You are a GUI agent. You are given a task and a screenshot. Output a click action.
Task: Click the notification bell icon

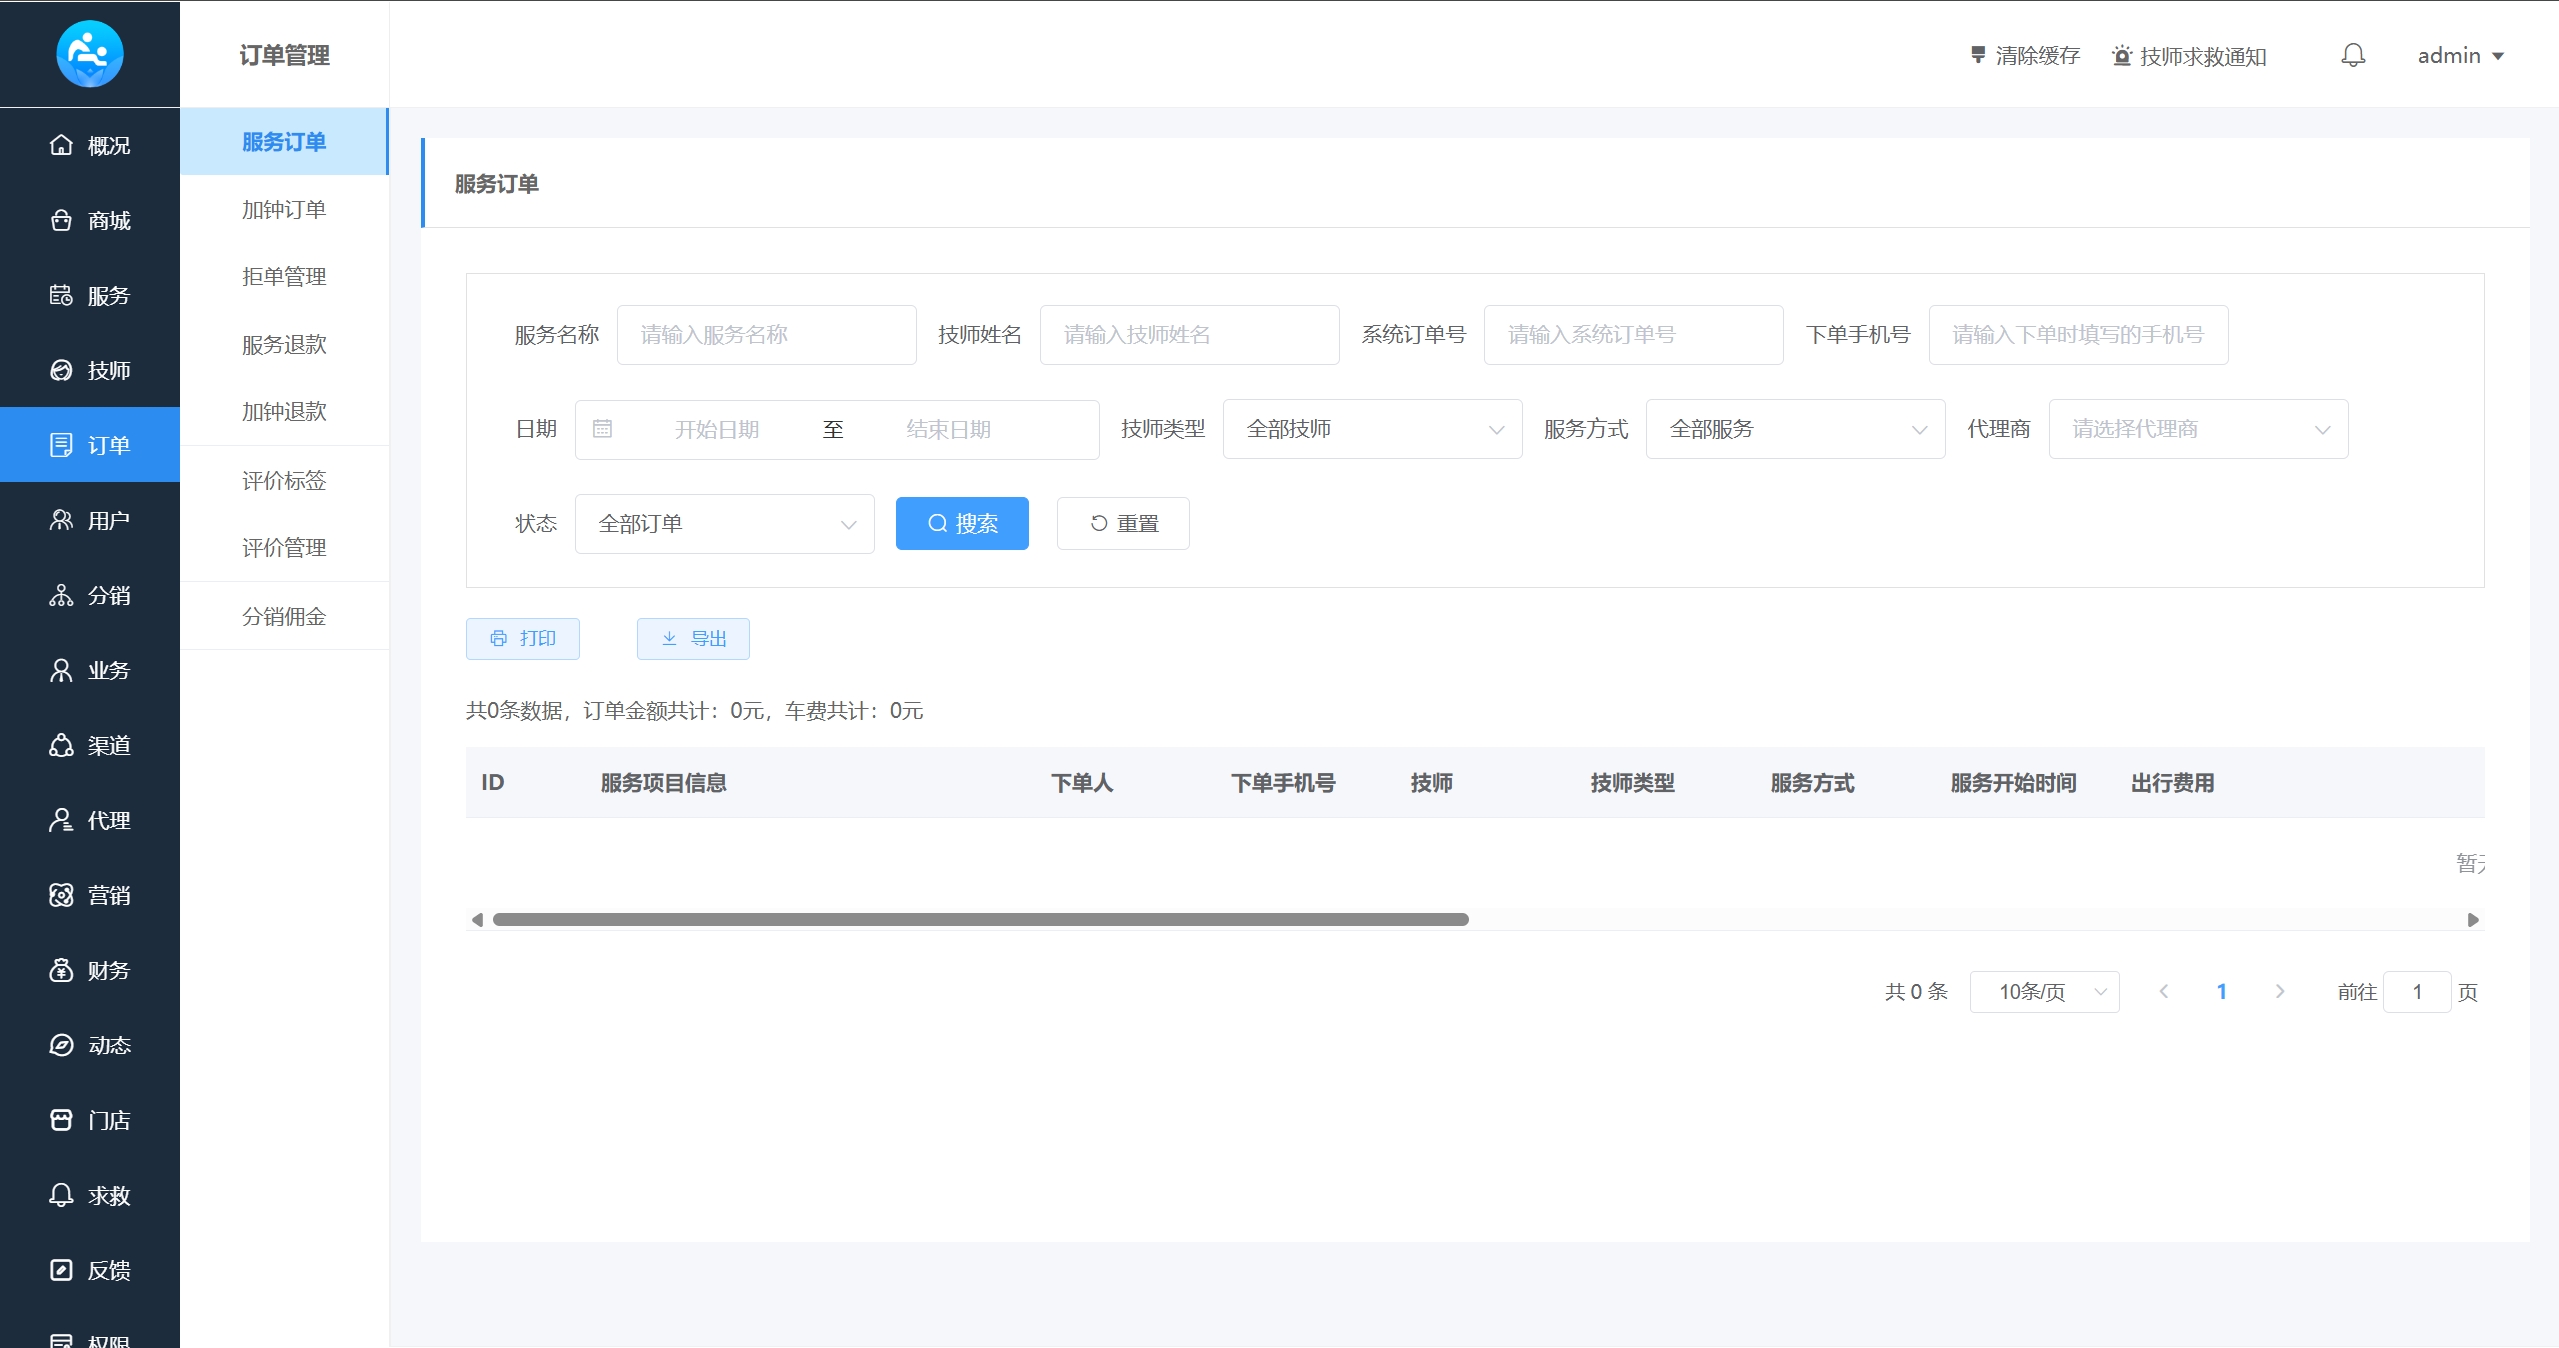click(2353, 56)
